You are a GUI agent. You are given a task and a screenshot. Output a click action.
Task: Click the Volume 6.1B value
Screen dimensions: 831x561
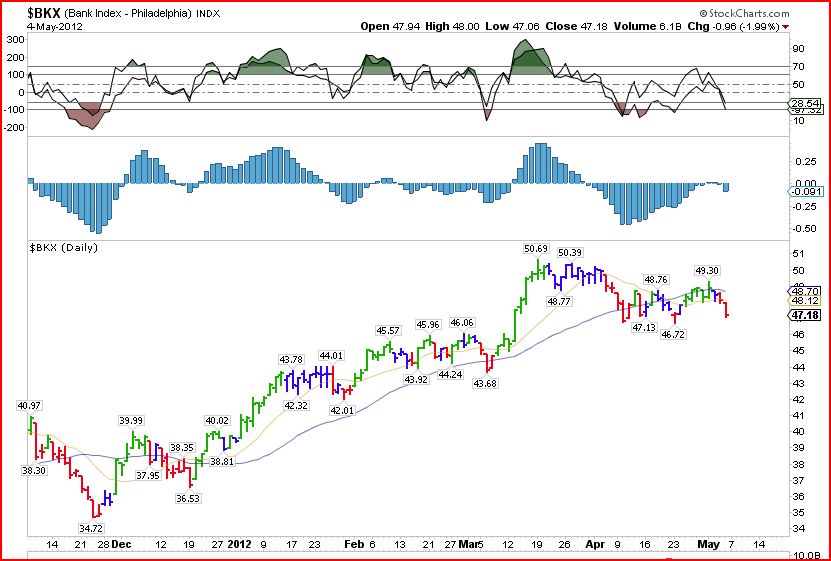click(x=648, y=26)
